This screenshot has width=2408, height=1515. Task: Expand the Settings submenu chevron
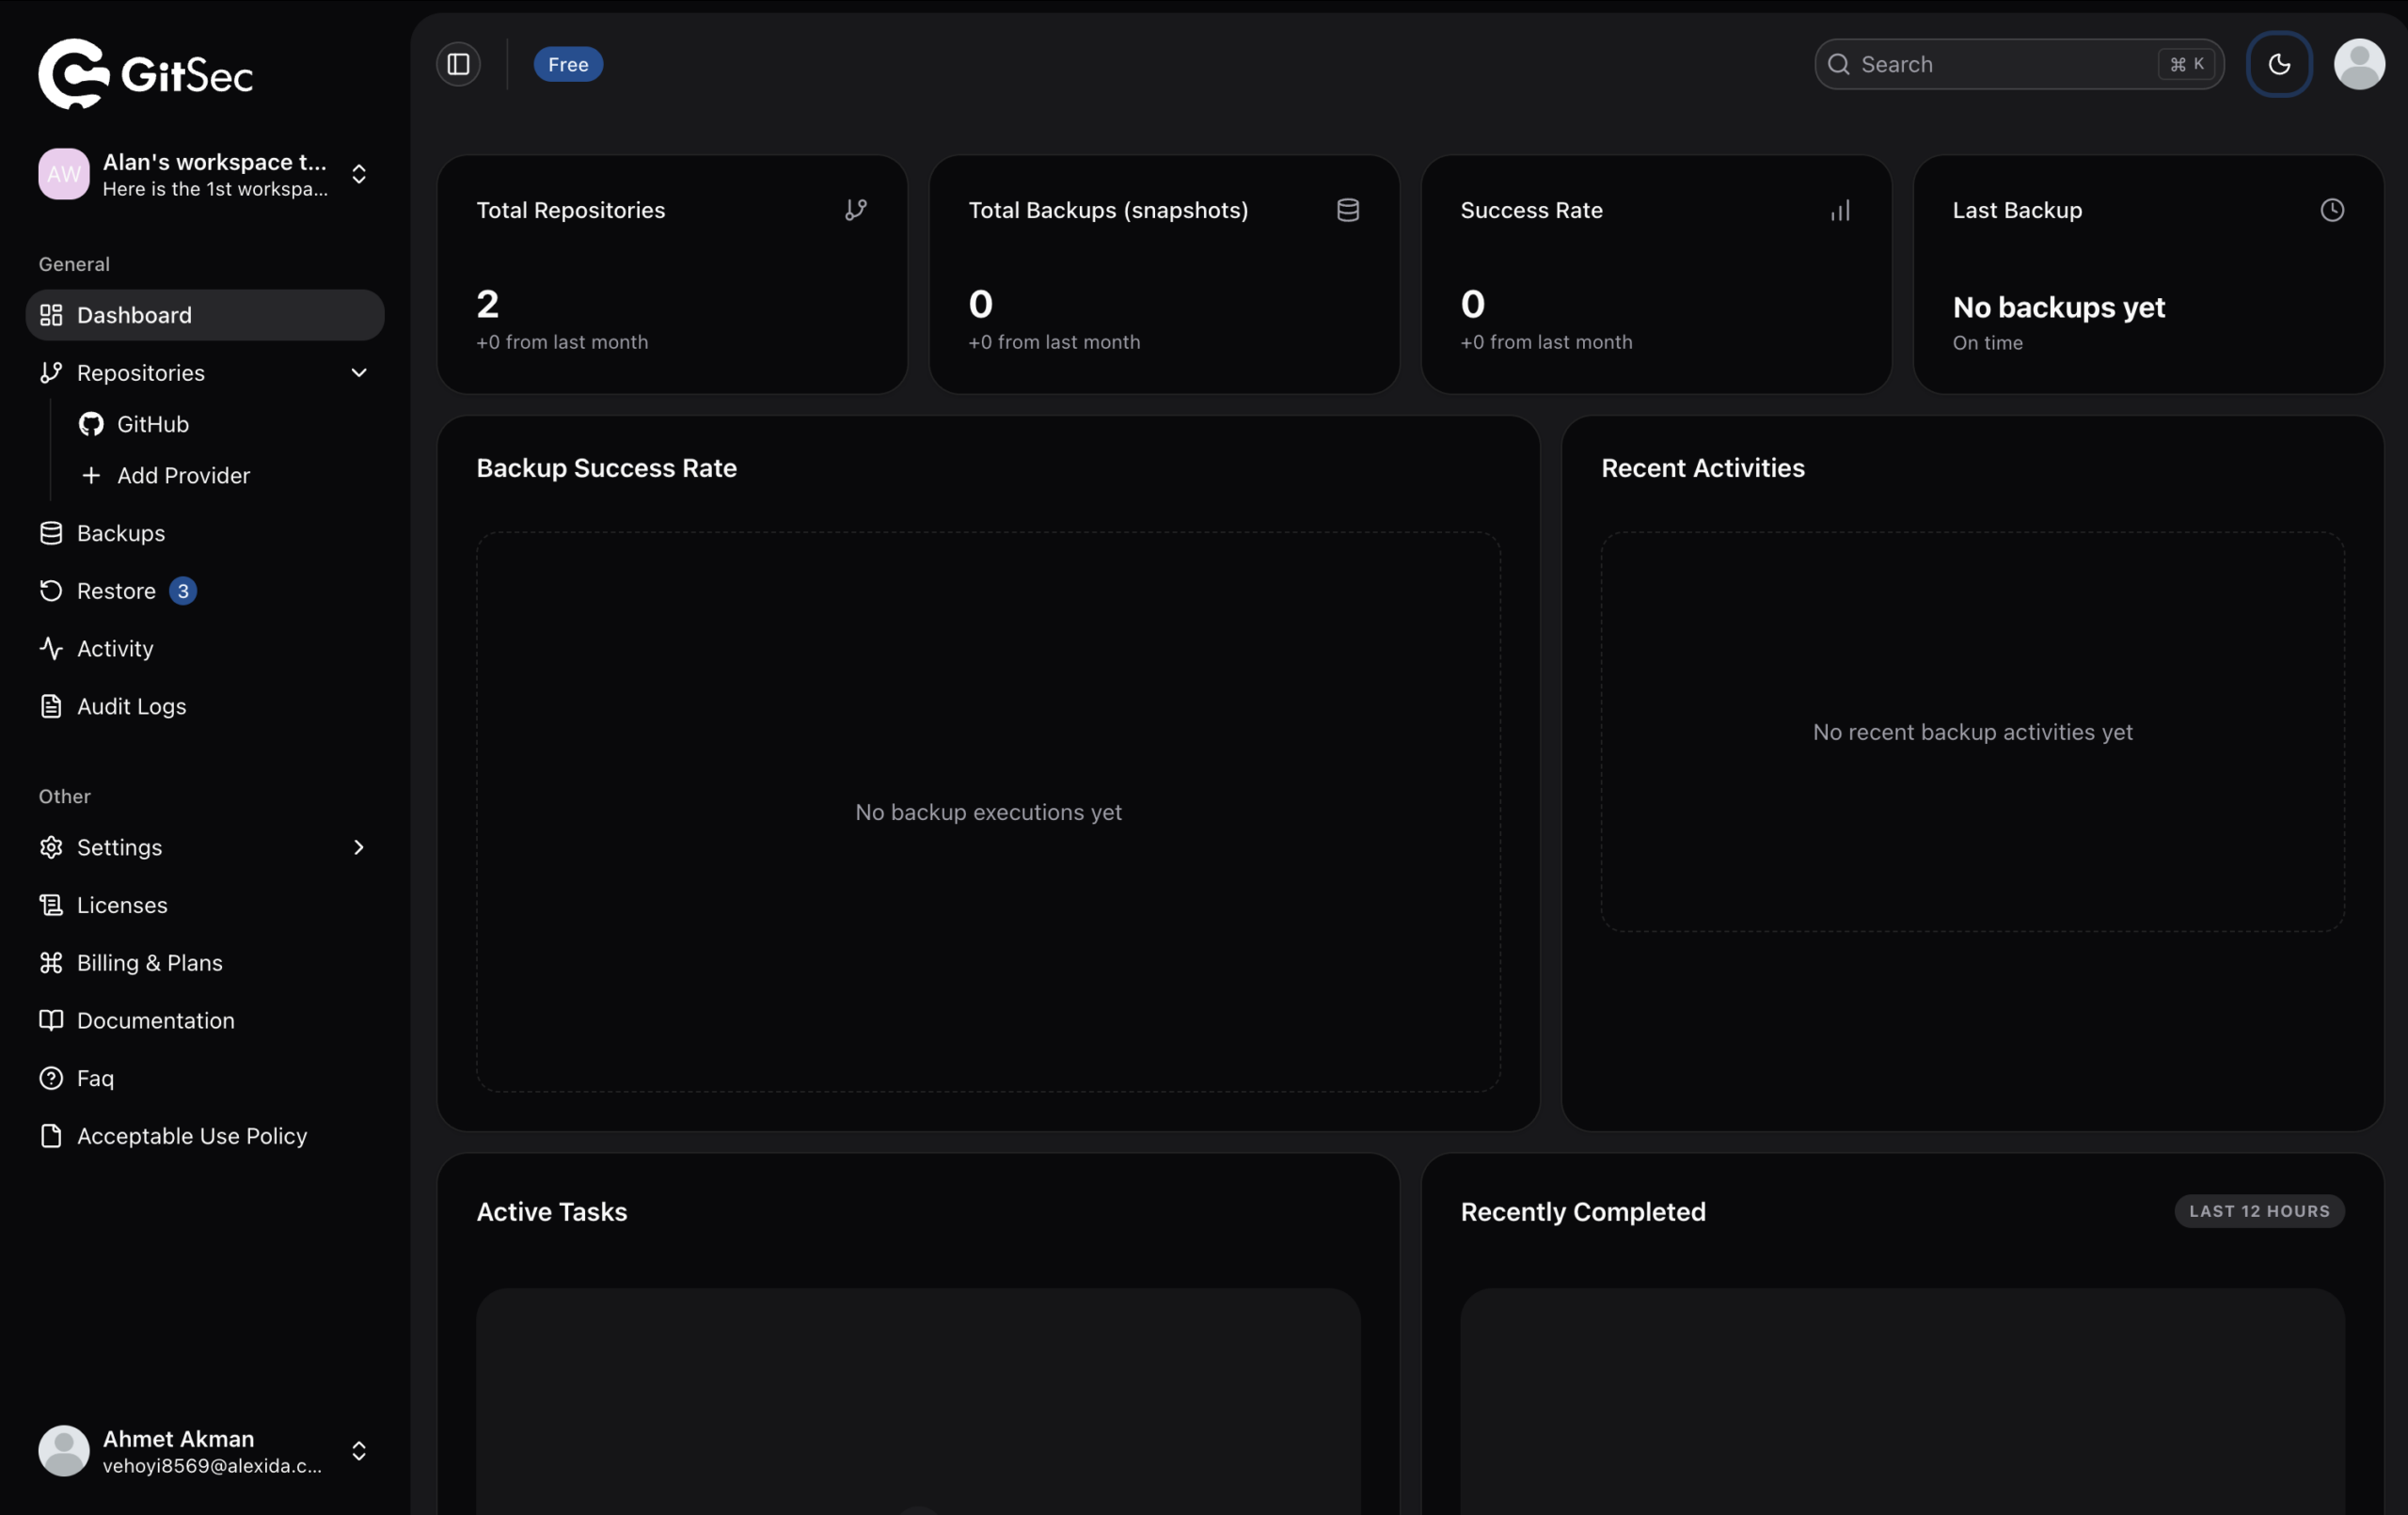pos(359,847)
